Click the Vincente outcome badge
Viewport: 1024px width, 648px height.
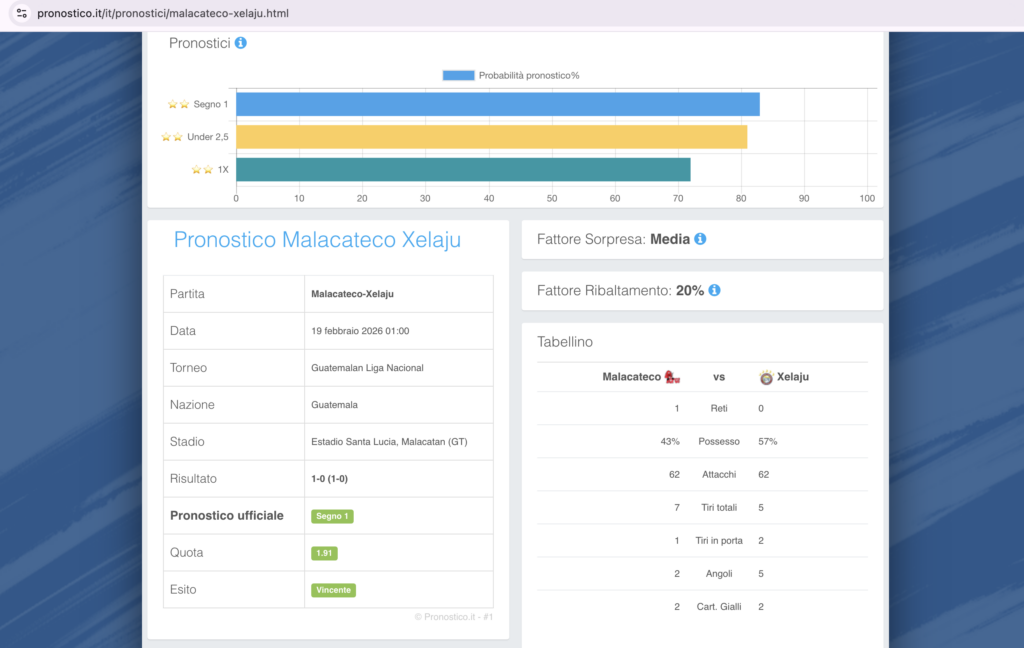pyautogui.click(x=333, y=590)
